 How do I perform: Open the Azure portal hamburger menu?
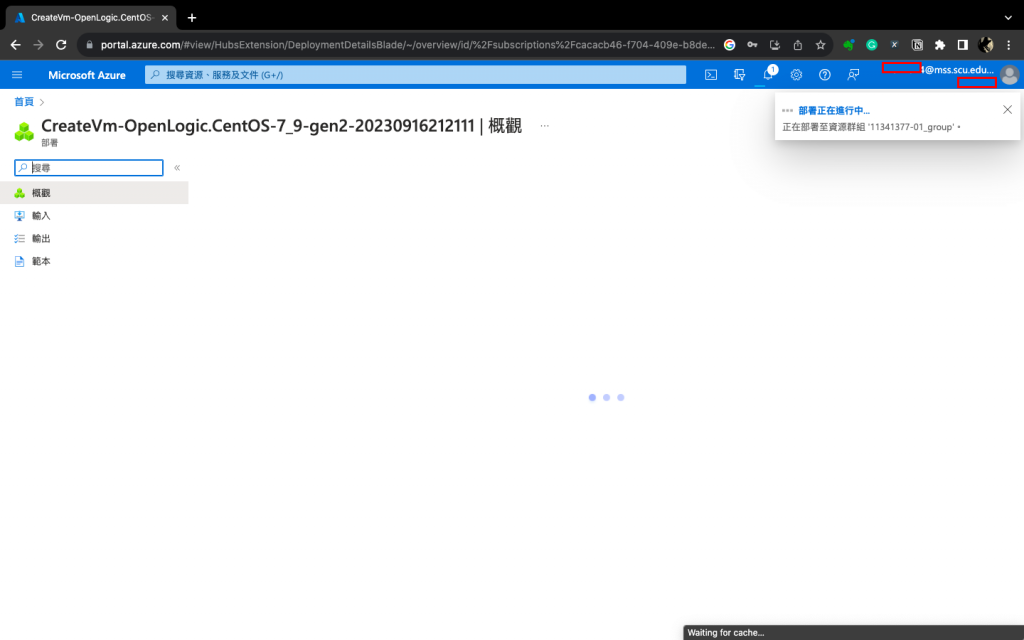(x=17, y=75)
